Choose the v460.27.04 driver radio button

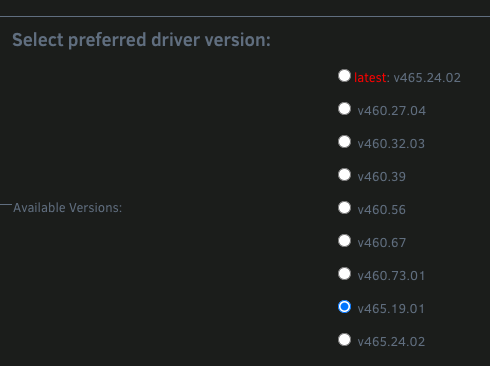click(344, 109)
